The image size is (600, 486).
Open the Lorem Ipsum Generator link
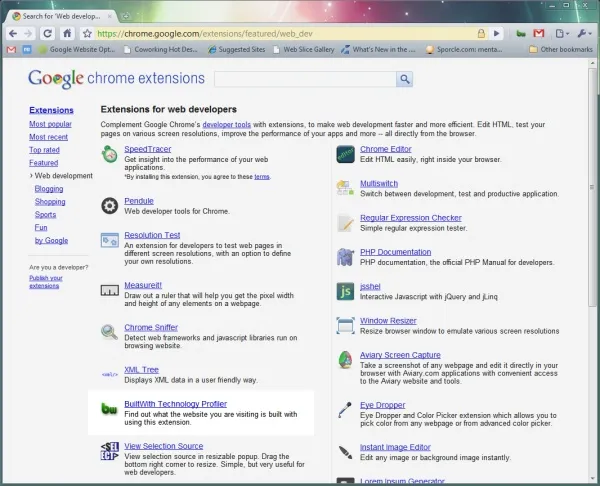[x=402, y=481]
